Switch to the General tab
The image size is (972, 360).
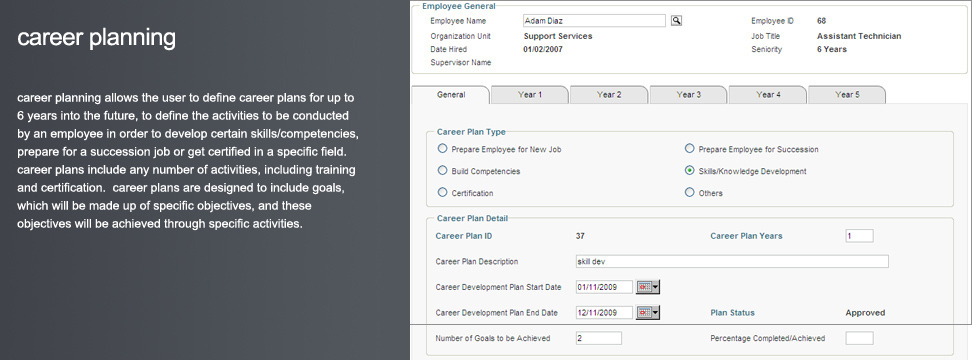click(451, 95)
